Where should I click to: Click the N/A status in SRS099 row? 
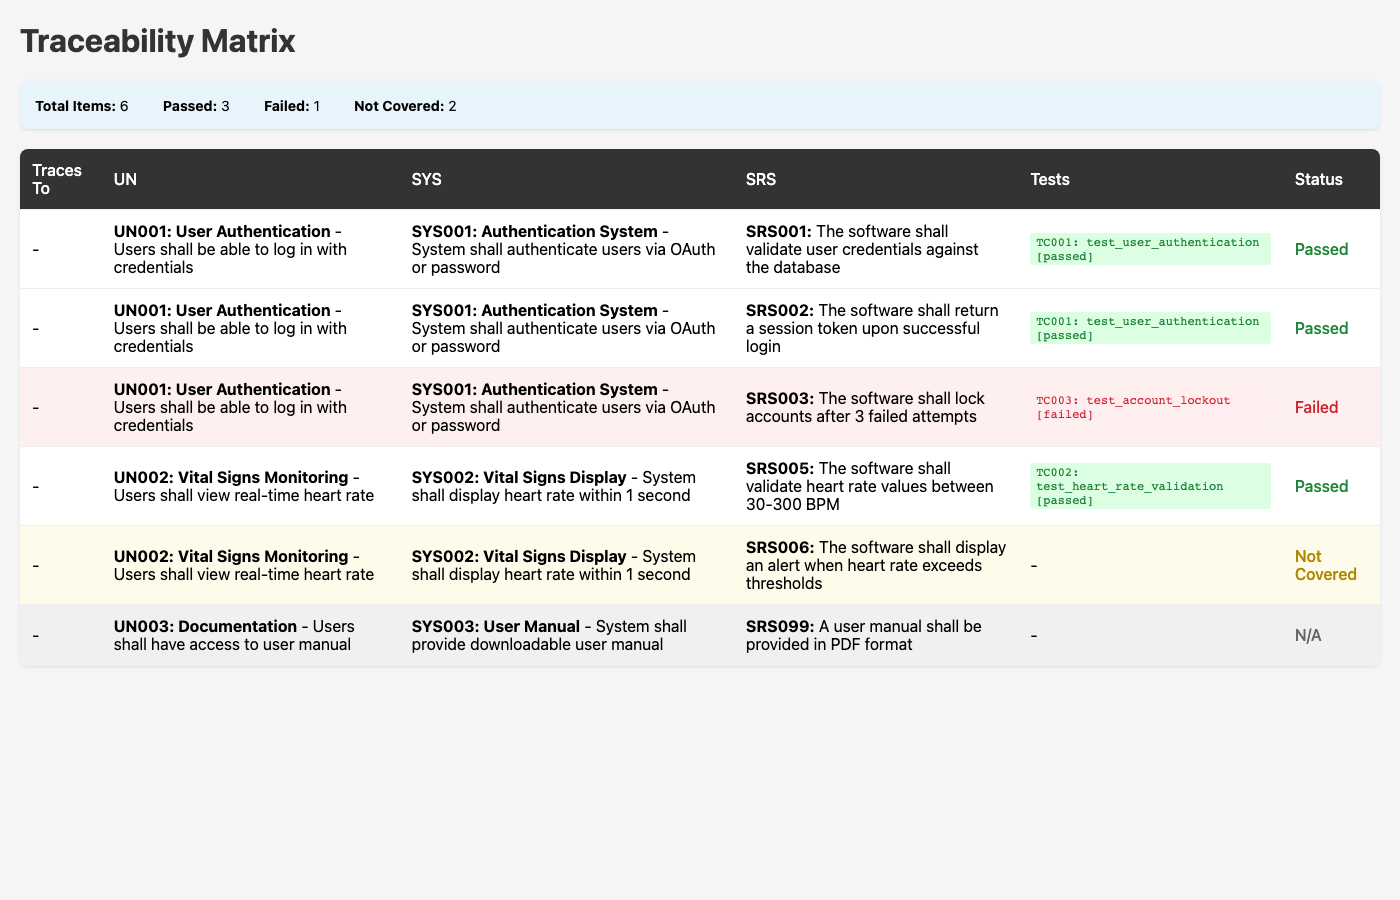[x=1308, y=635]
